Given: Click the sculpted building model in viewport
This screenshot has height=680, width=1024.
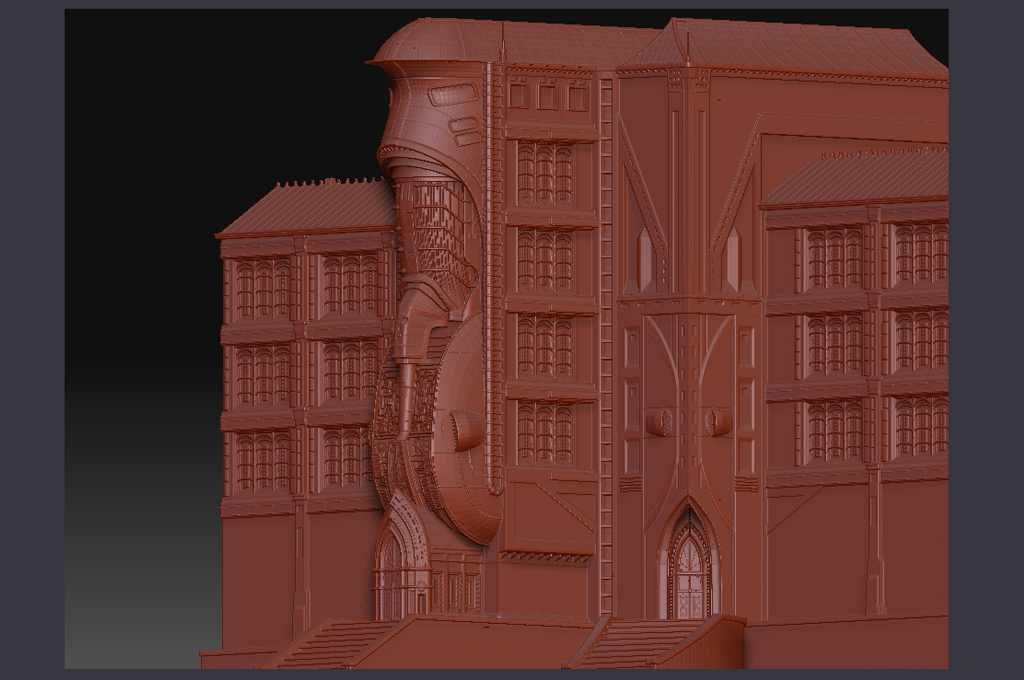Looking at the screenshot, I should tap(575, 344).
